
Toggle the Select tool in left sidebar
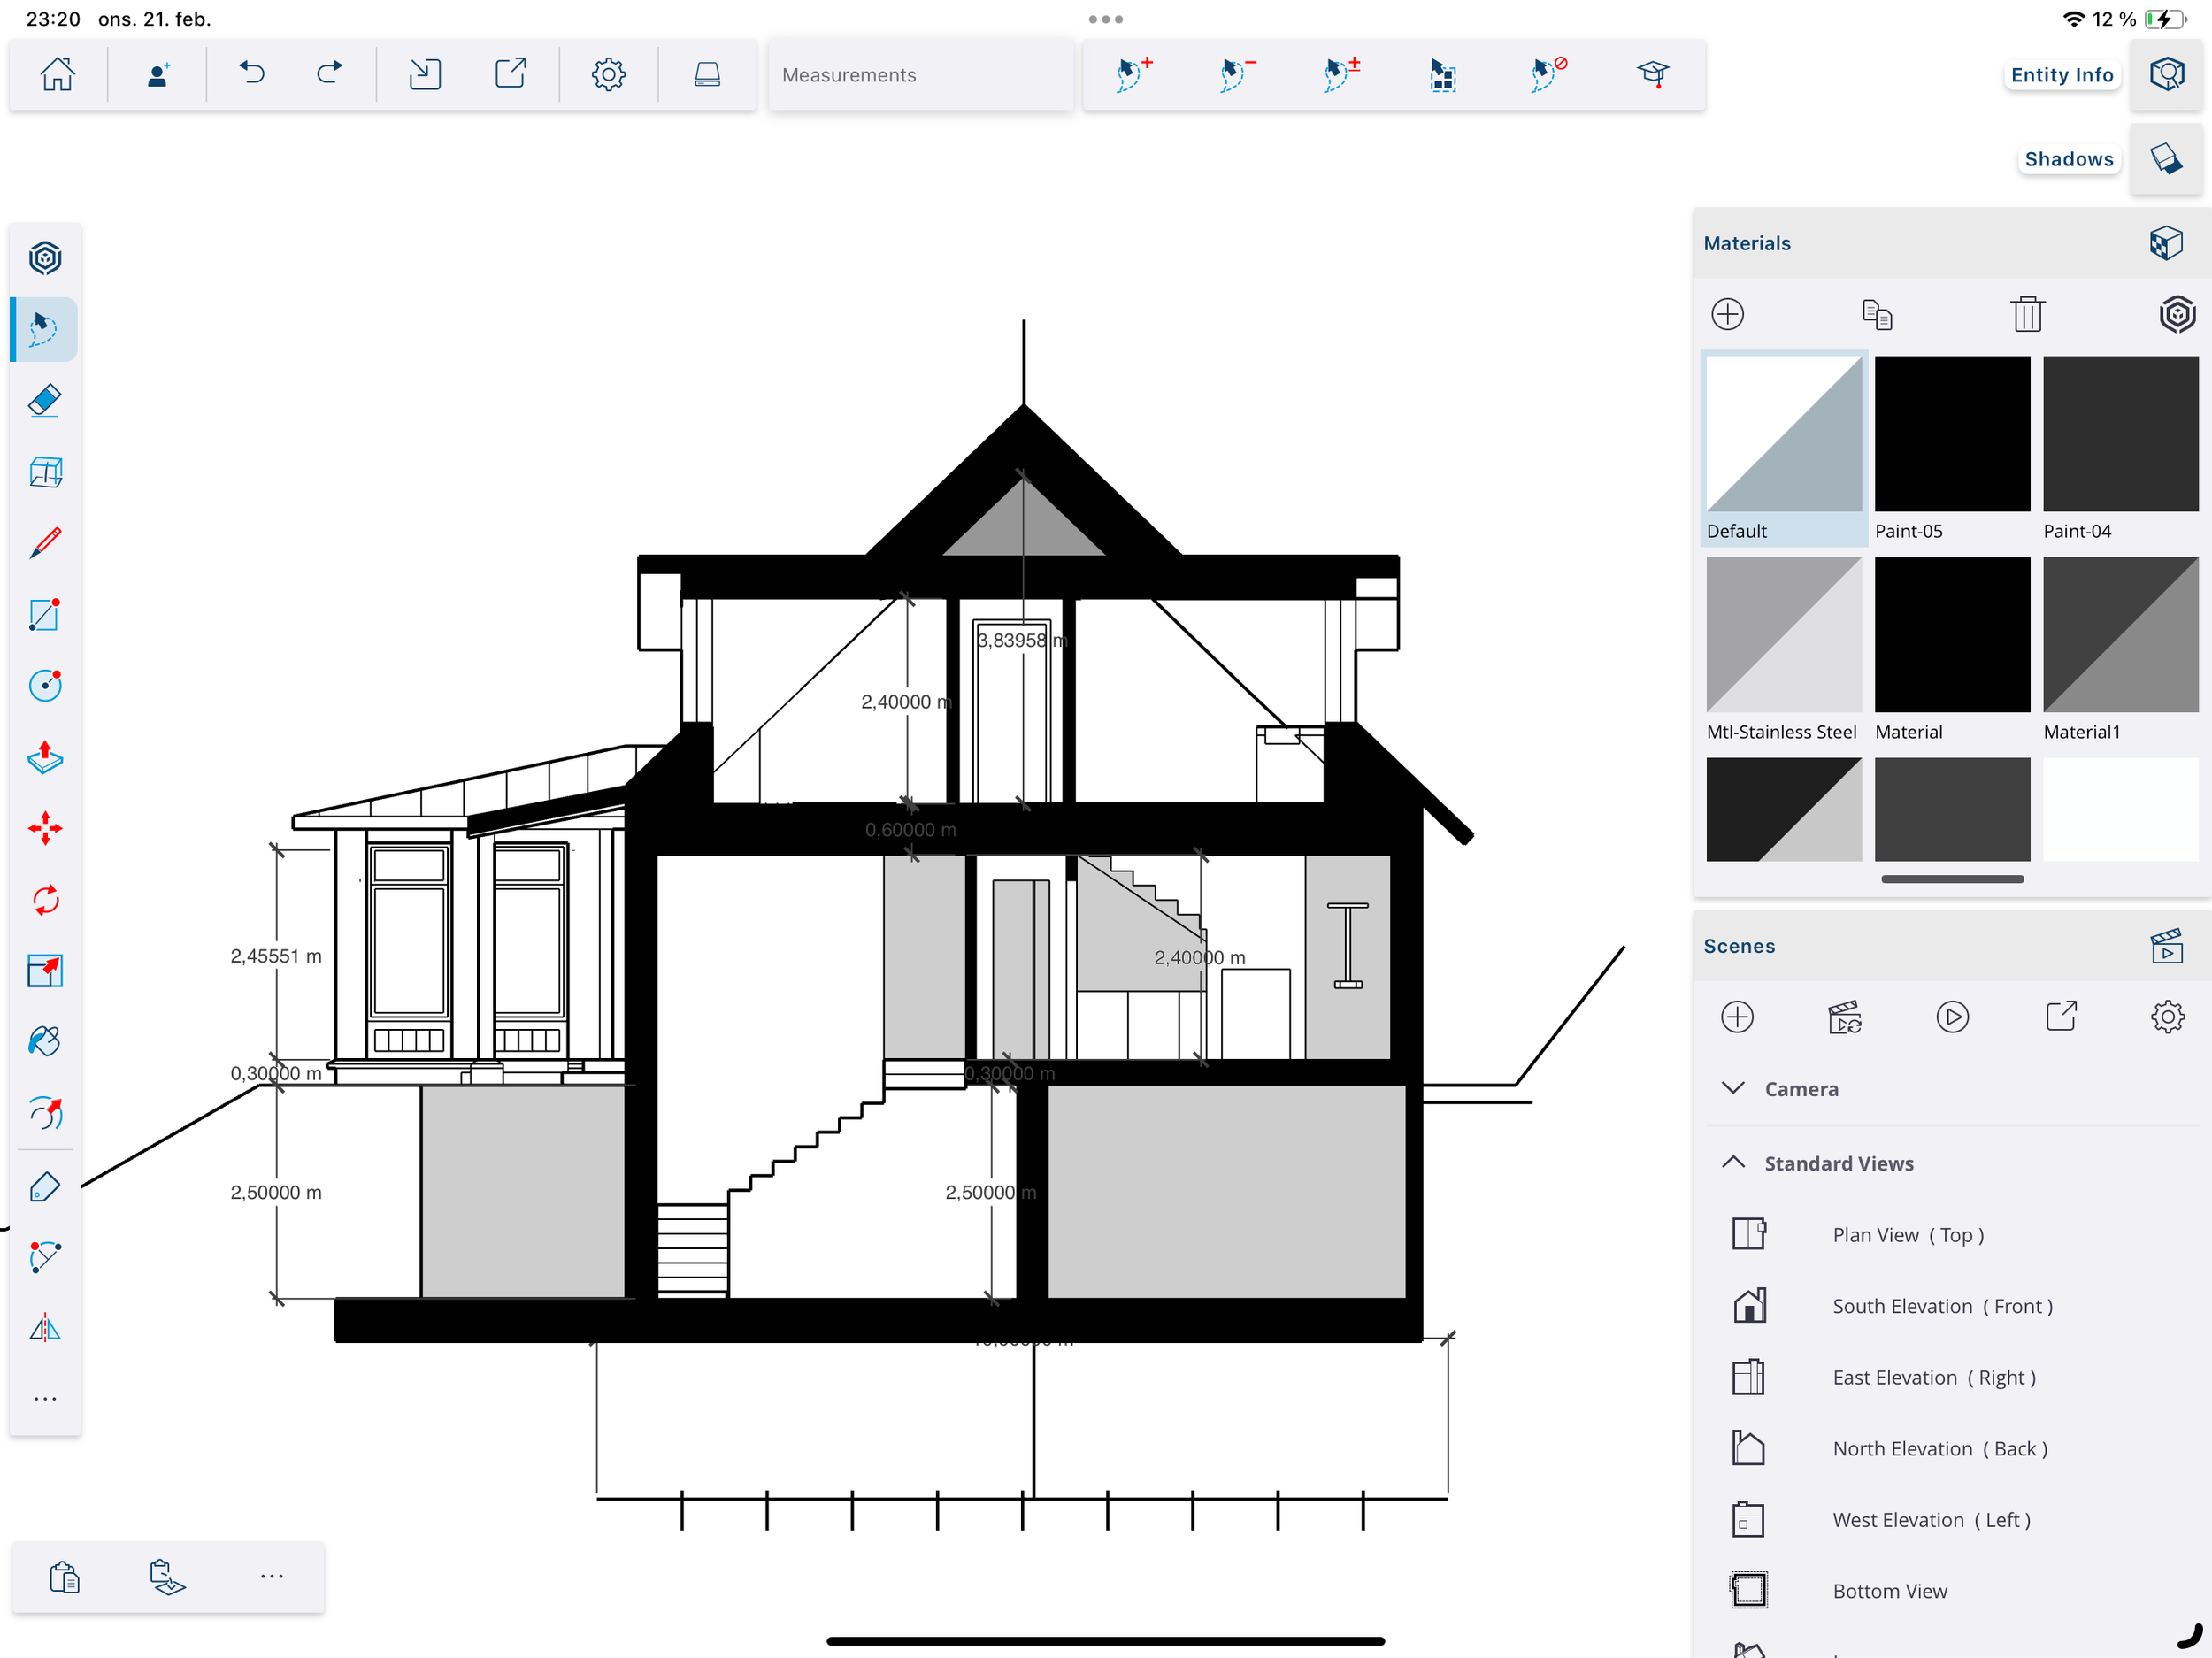(44, 329)
